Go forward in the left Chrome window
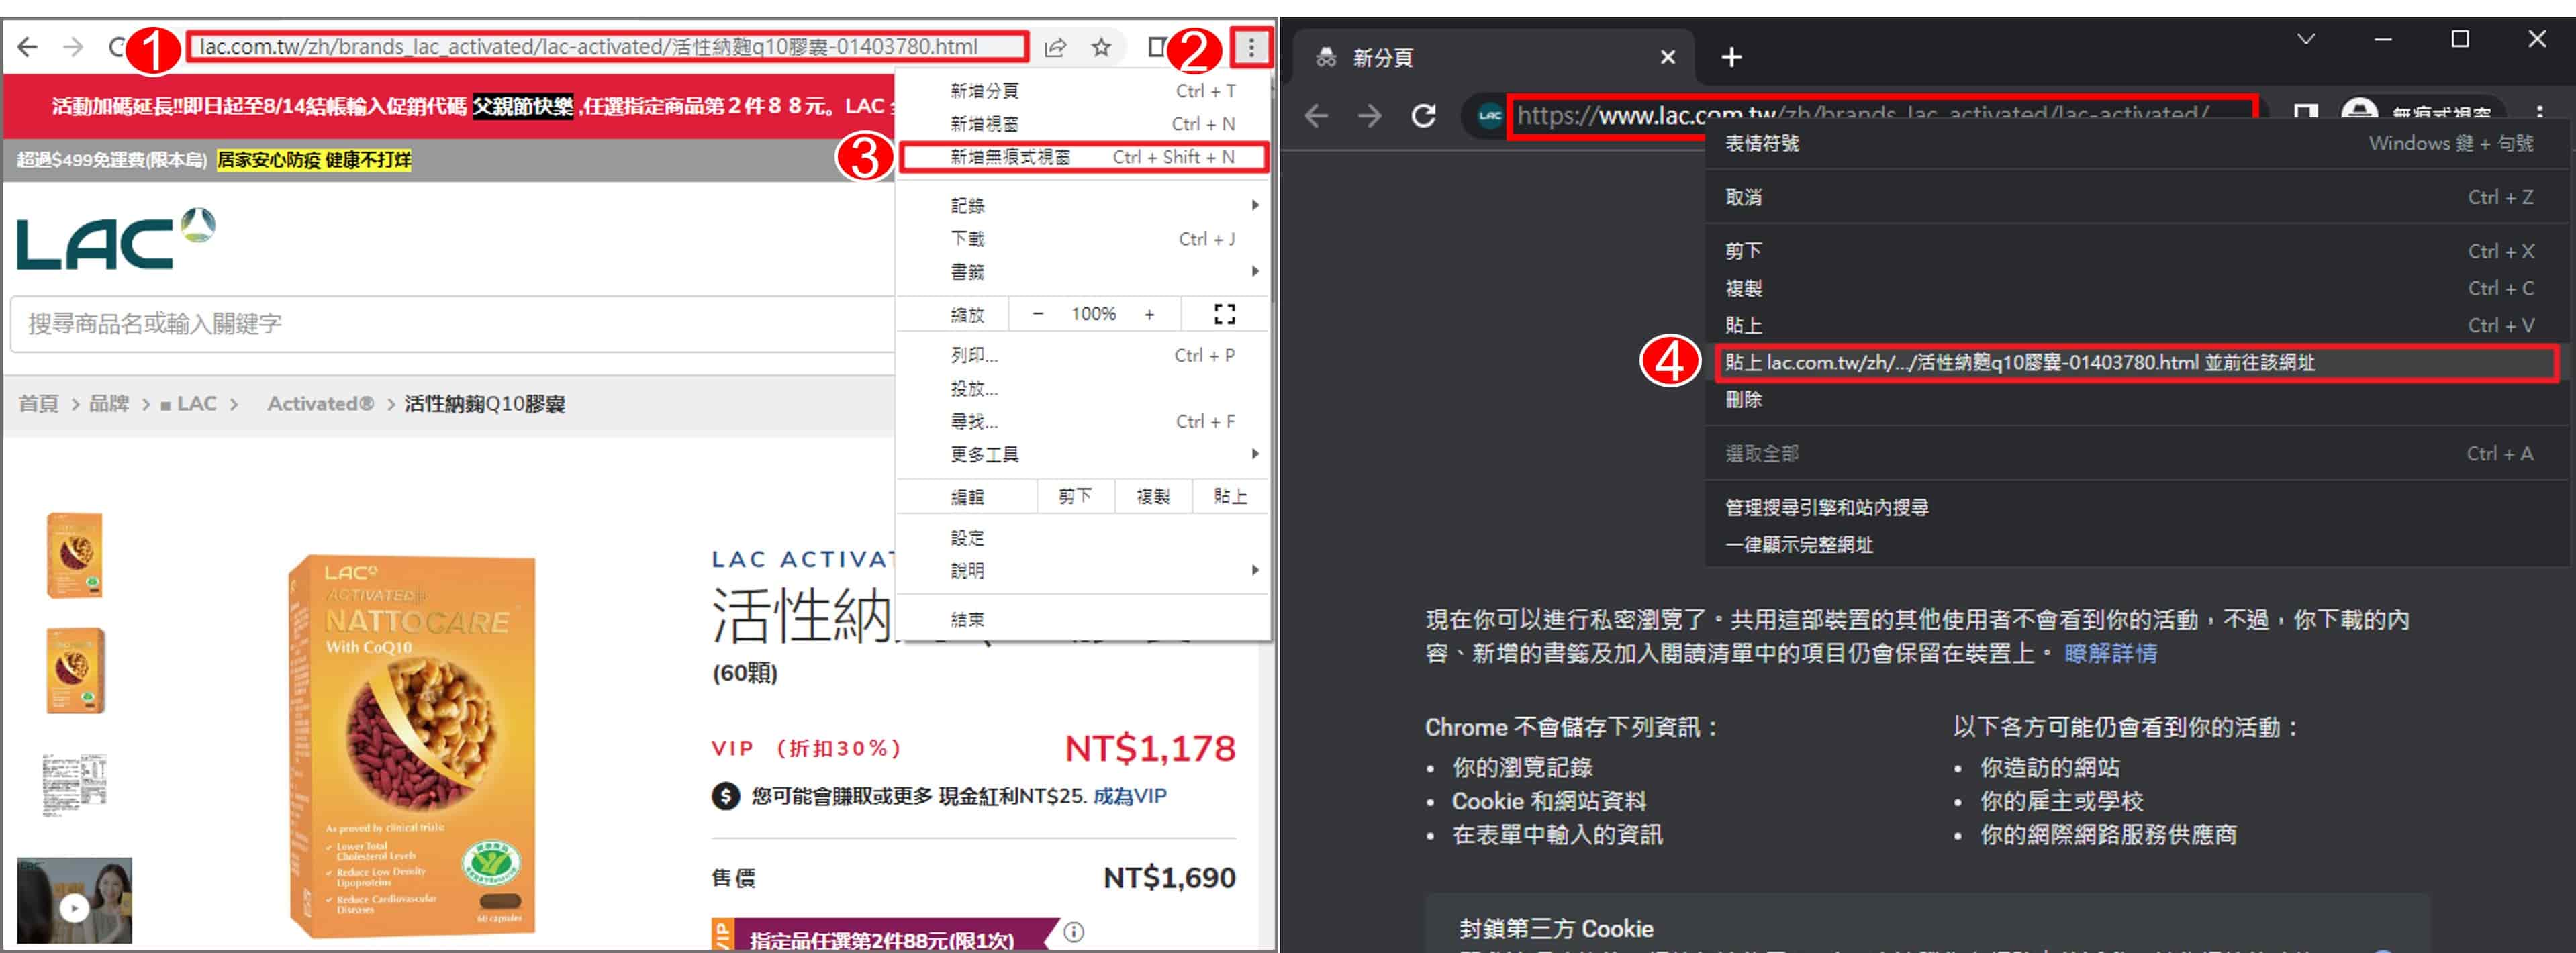2576x953 pixels. point(73,47)
